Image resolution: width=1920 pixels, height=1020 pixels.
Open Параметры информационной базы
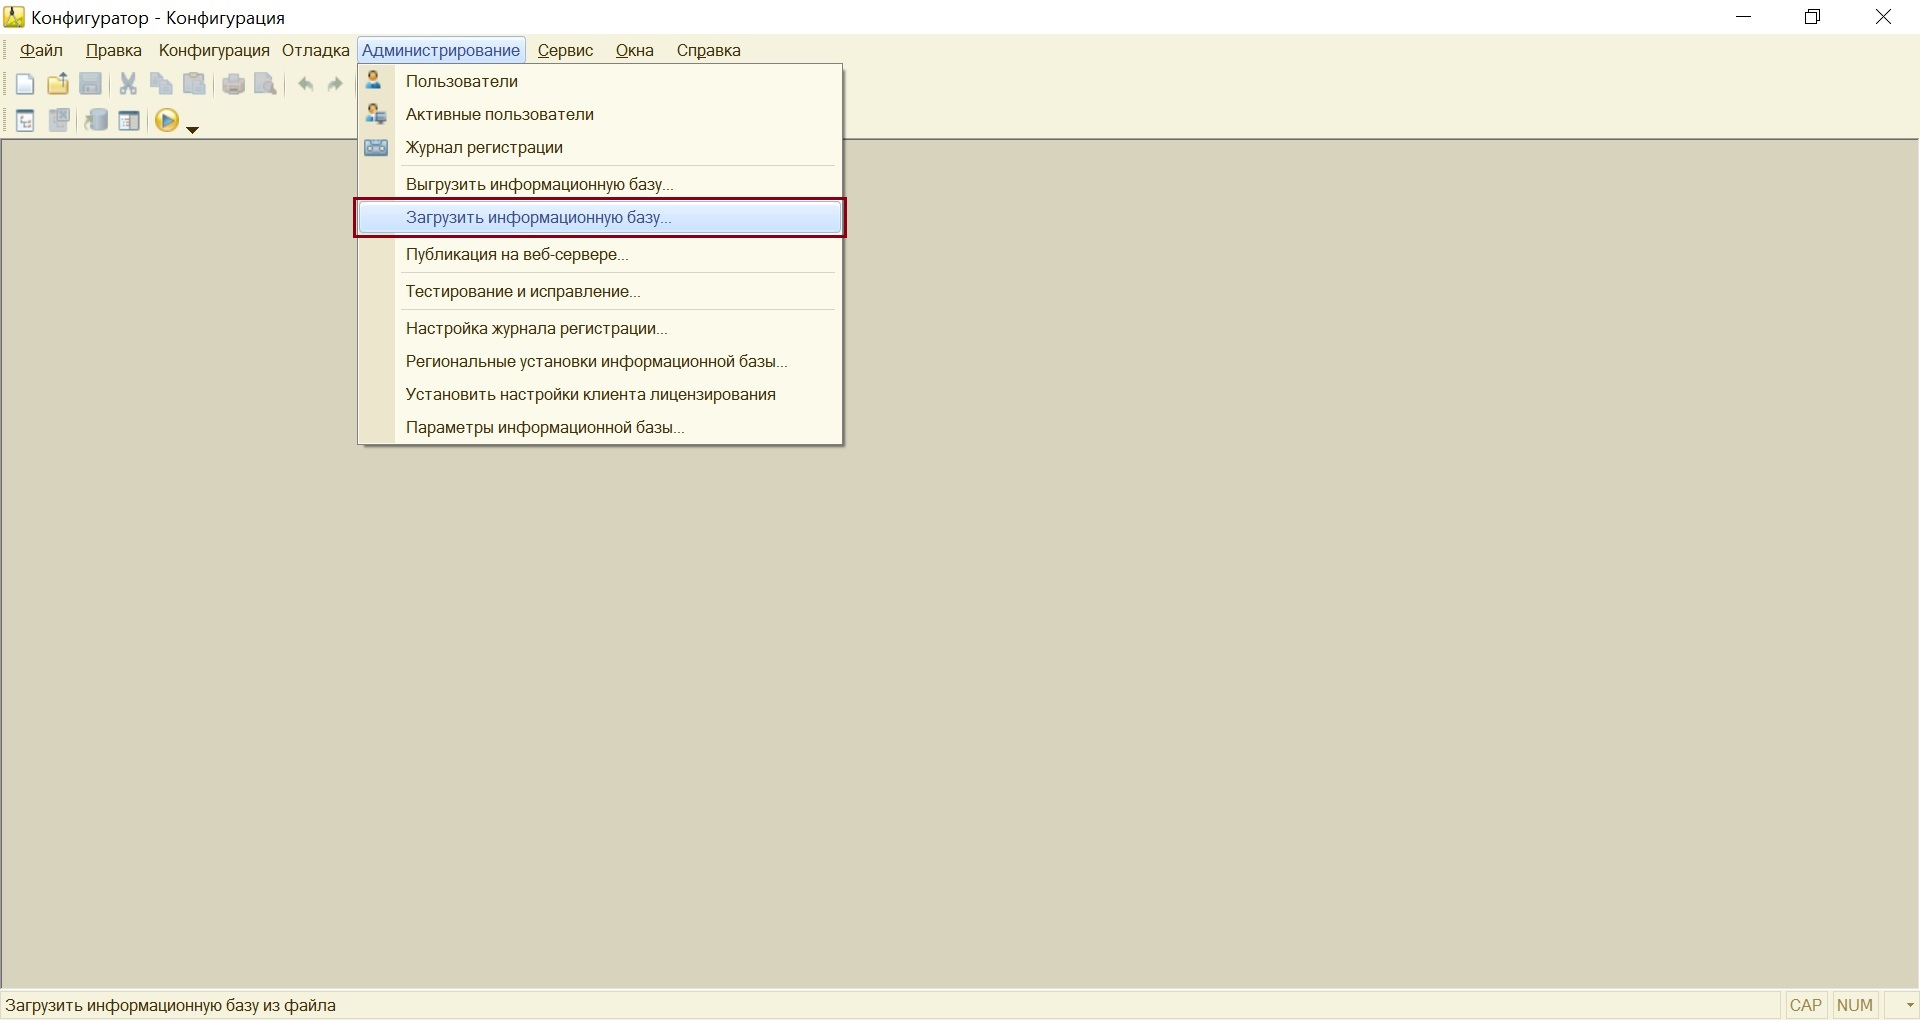544,427
